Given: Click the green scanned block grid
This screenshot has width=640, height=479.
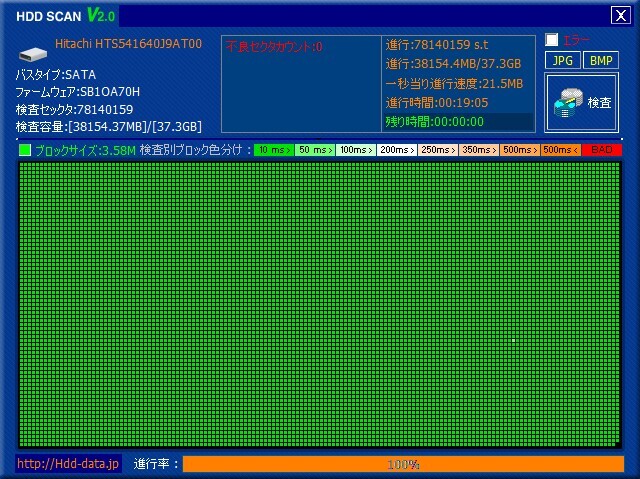Looking at the screenshot, I should [320, 304].
